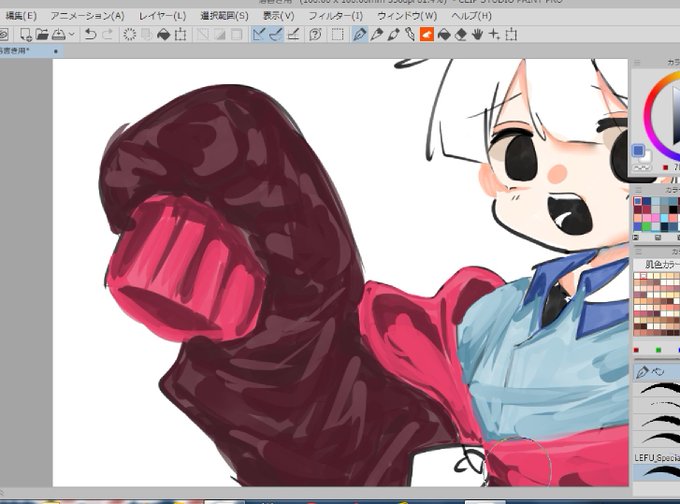Open the 表示(V) menu
Screen dimensions: 680x504
coord(278,16)
